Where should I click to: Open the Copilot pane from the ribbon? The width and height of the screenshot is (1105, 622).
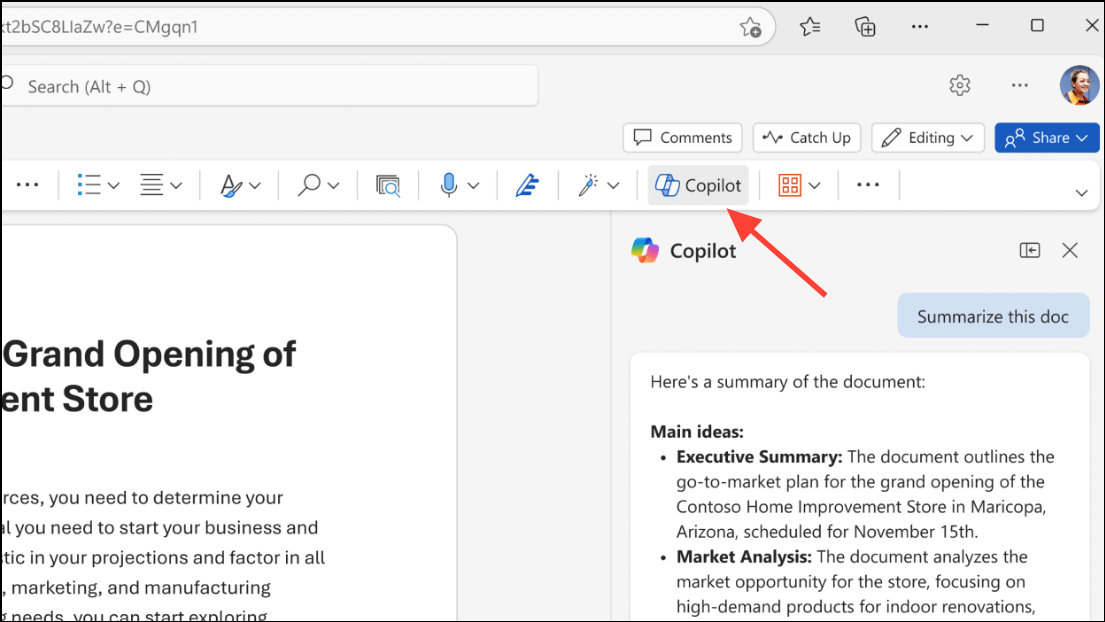coord(698,185)
